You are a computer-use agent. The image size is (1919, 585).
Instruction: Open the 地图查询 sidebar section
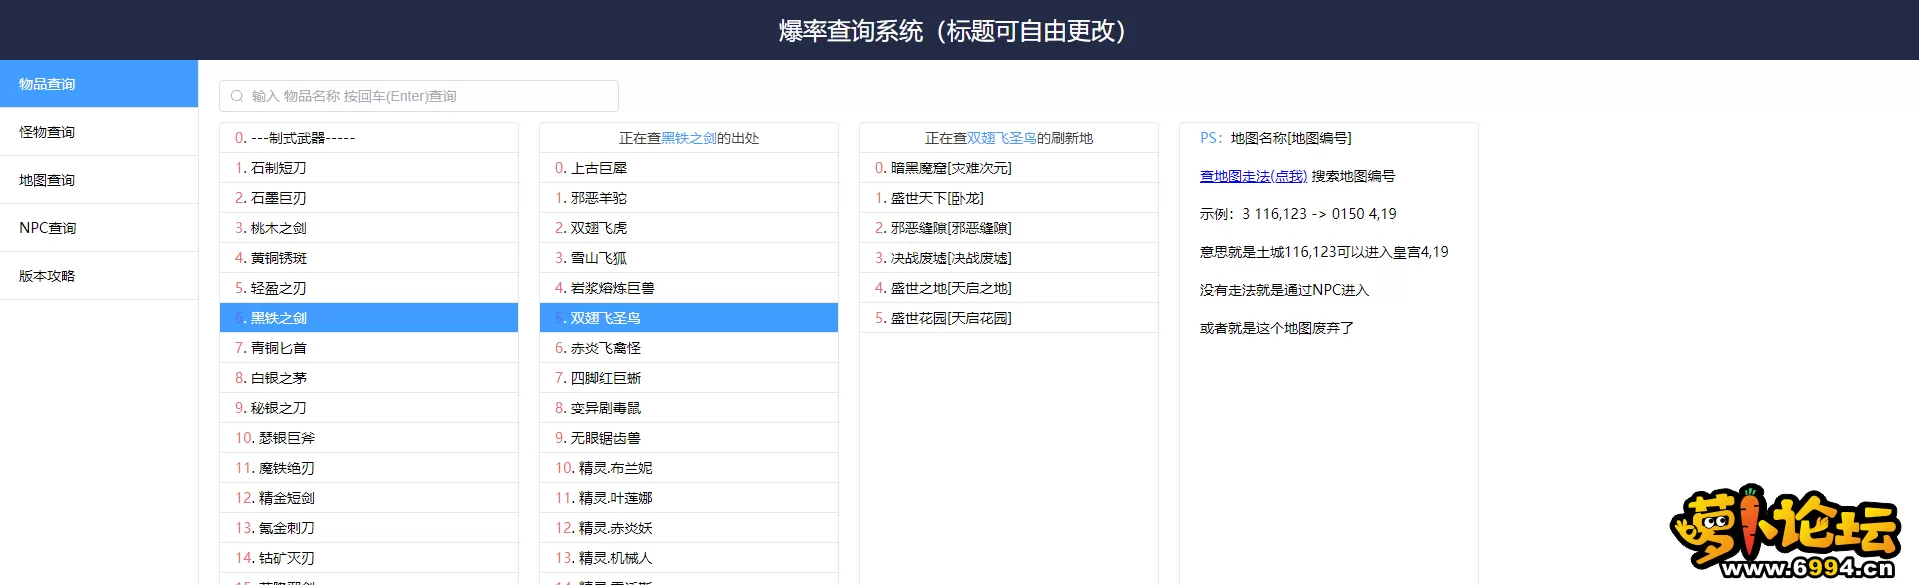click(x=98, y=180)
